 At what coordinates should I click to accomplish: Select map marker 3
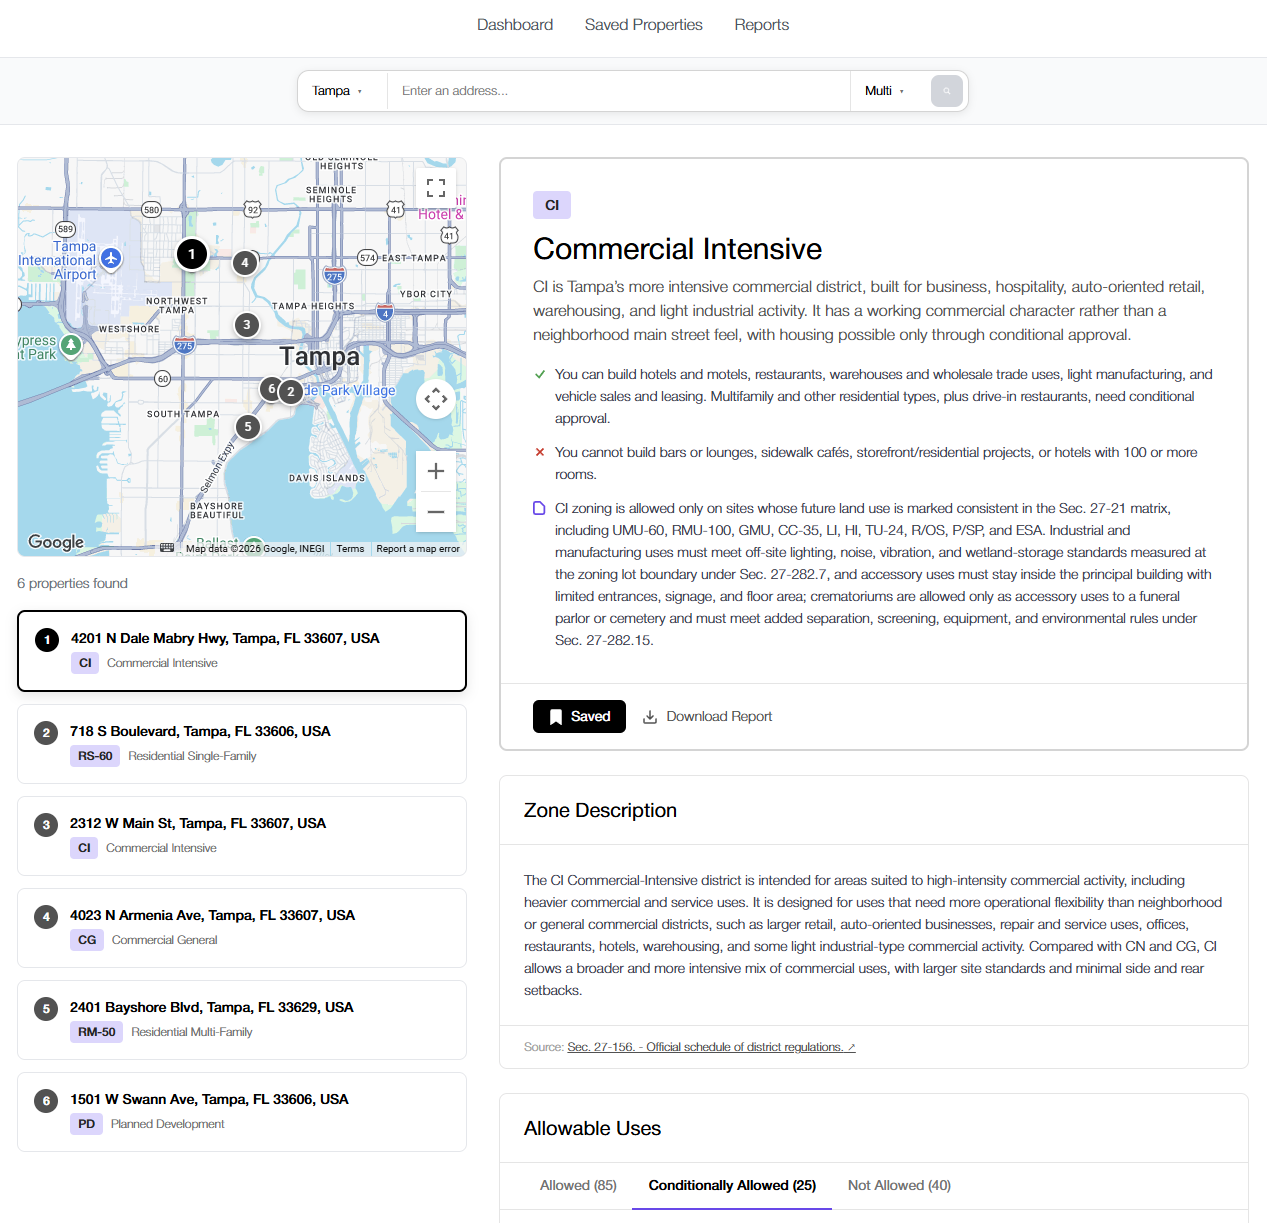[247, 325]
